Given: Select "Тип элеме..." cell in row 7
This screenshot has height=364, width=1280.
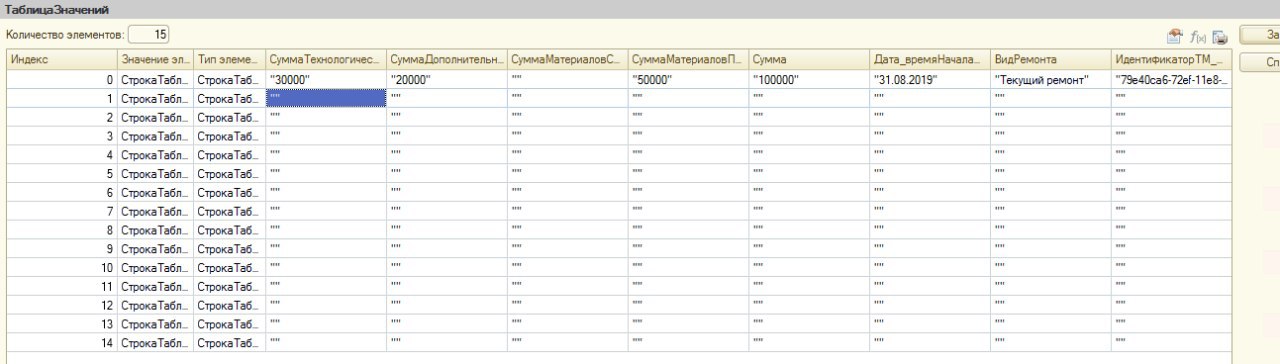Looking at the screenshot, I should [230, 211].
